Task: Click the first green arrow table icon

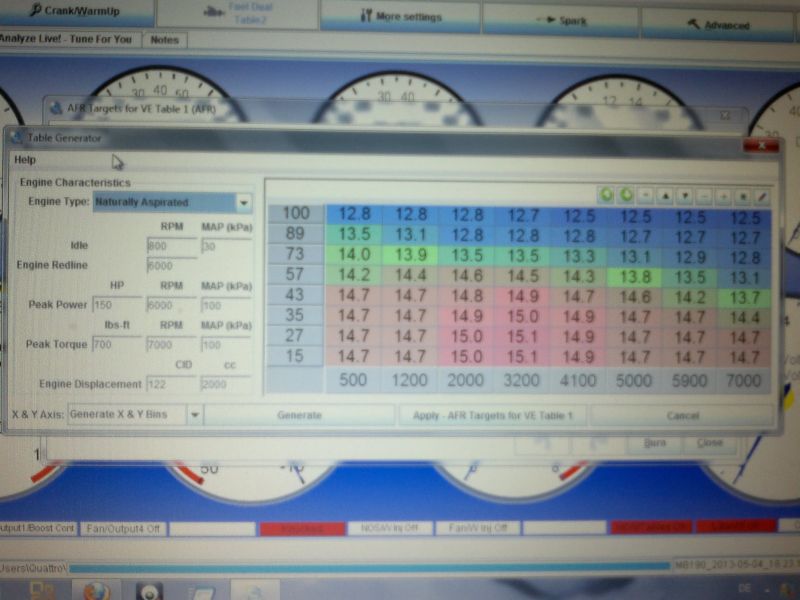Action: tap(606, 195)
